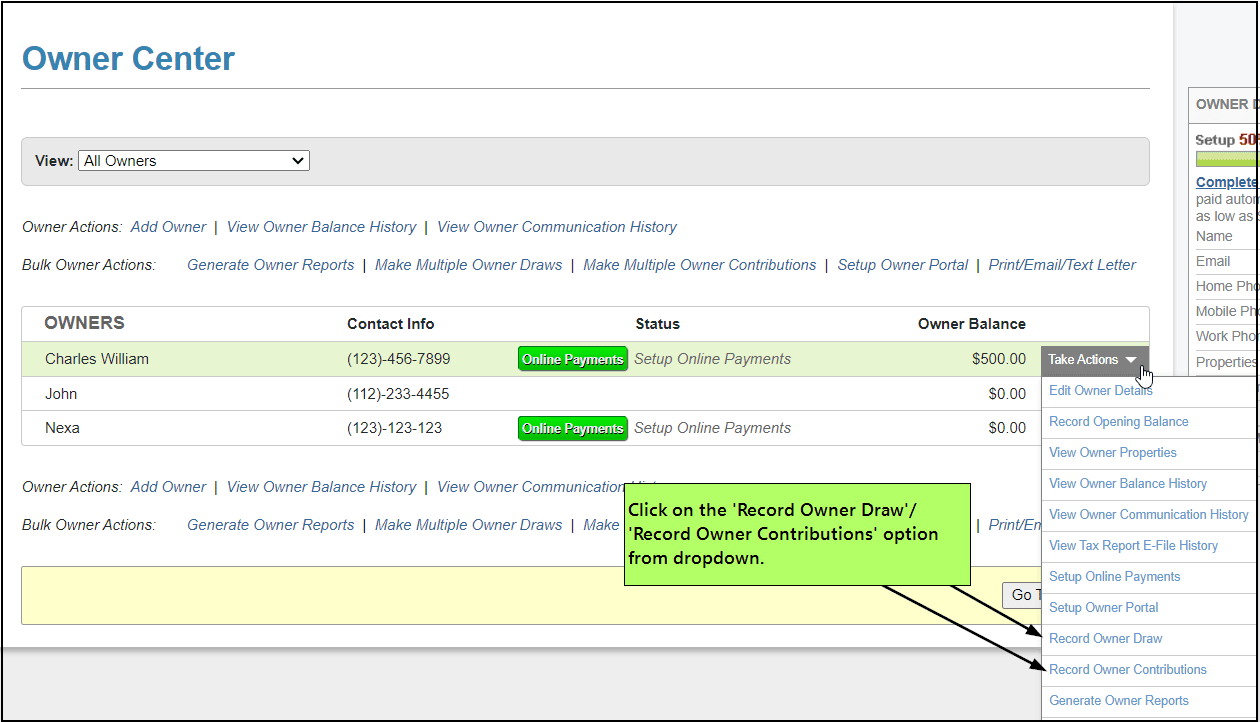Select View Owner Properties menu entry
This screenshot has height=722, width=1260.
tap(1112, 453)
